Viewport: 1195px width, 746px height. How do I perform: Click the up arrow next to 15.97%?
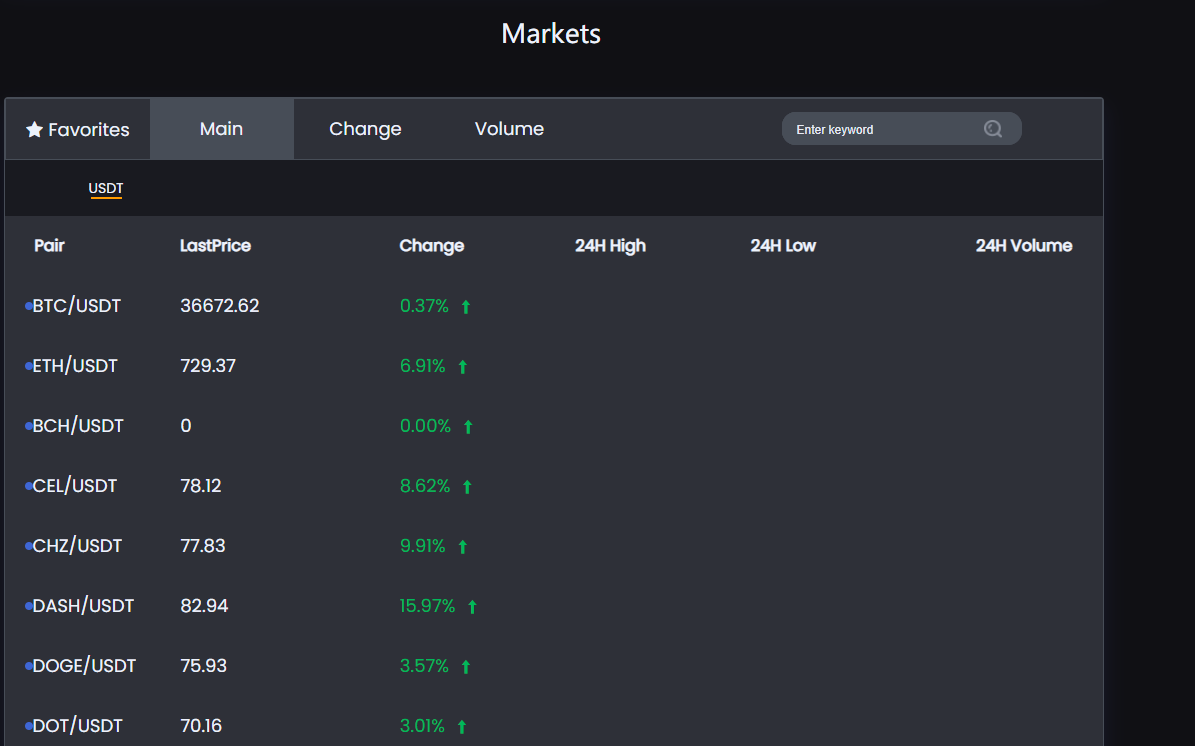click(x=472, y=607)
